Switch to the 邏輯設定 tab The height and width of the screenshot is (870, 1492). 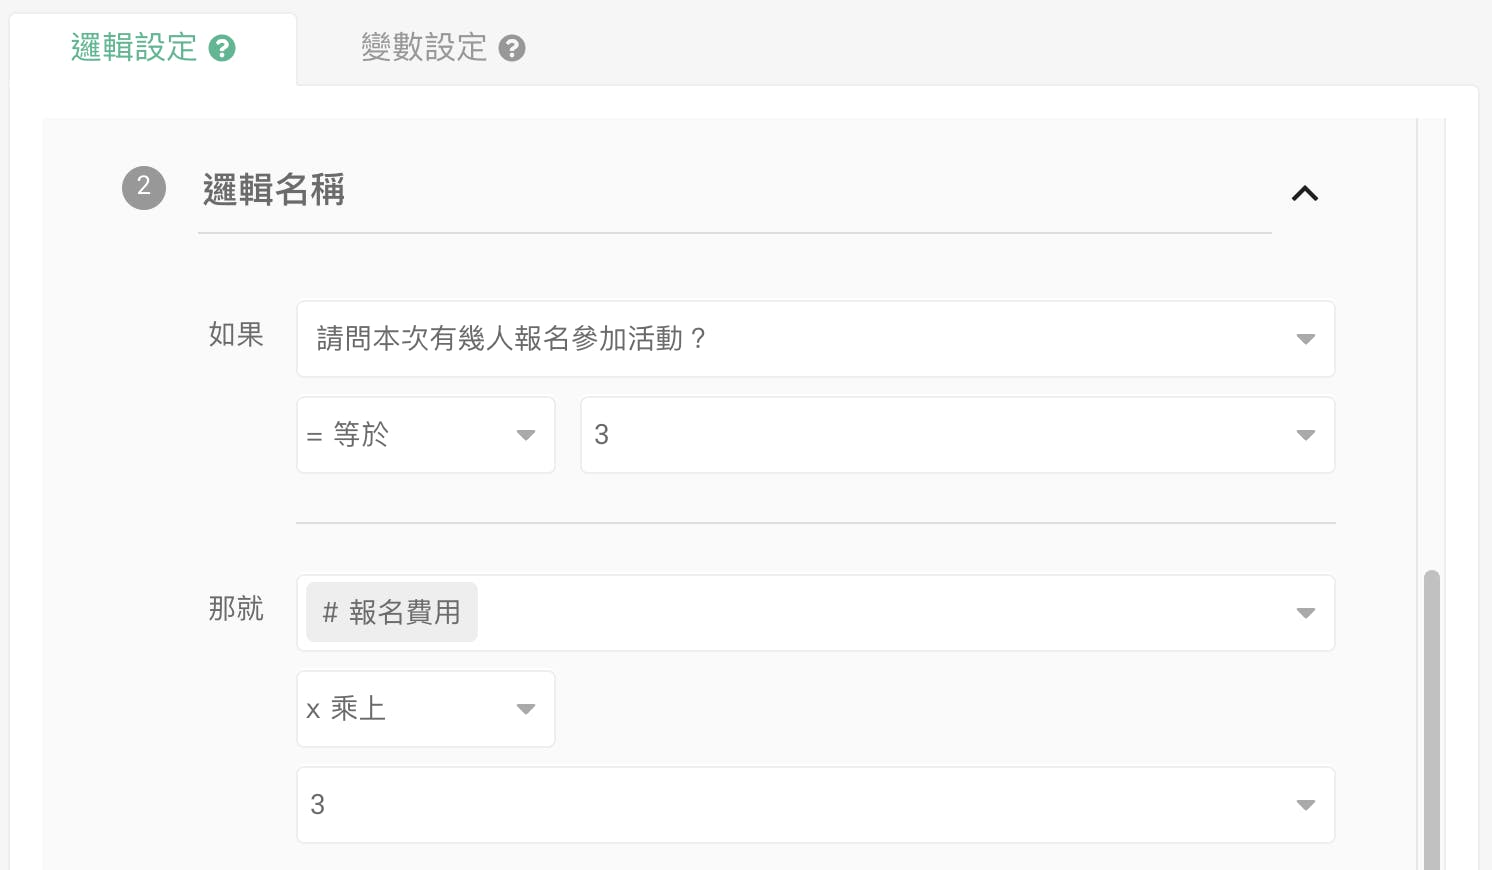tap(134, 48)
